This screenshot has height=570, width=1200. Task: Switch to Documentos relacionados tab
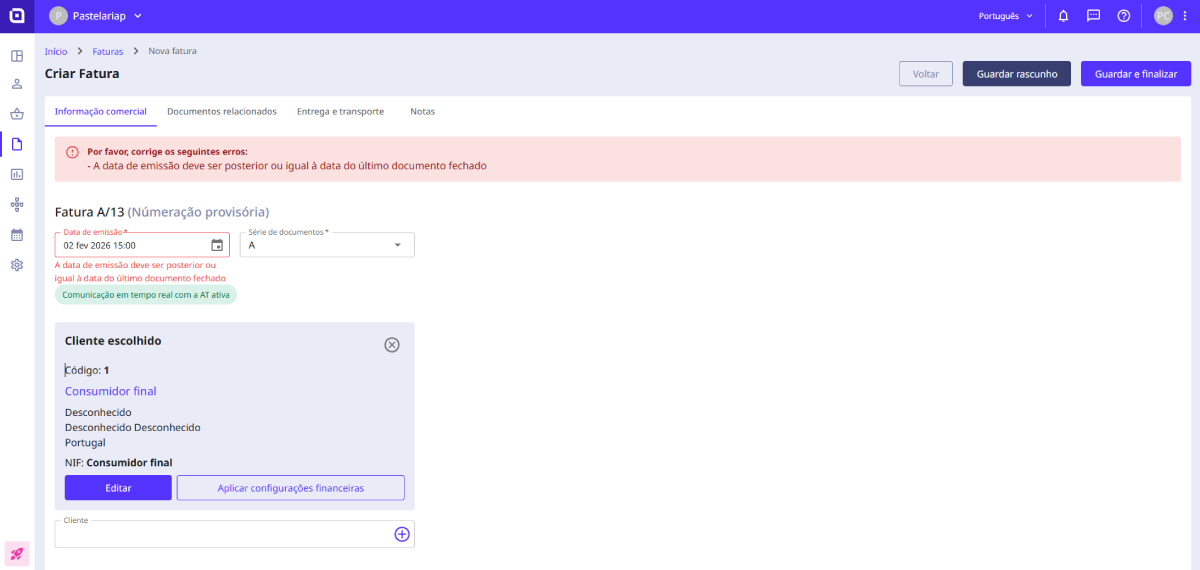[221, 112]
